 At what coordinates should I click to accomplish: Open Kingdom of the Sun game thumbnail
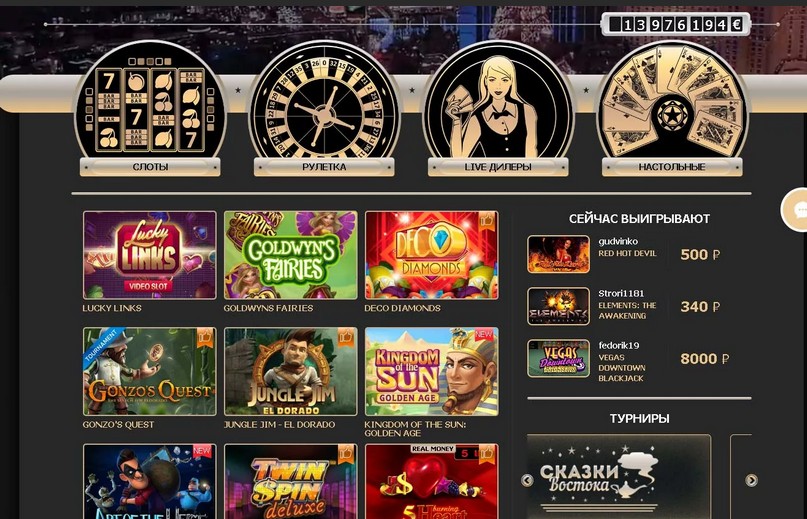pos(432,371)
